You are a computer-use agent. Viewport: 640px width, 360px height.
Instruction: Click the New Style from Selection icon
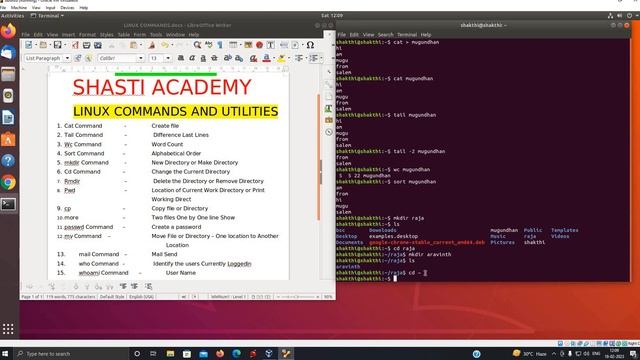[x=89, y=58]
